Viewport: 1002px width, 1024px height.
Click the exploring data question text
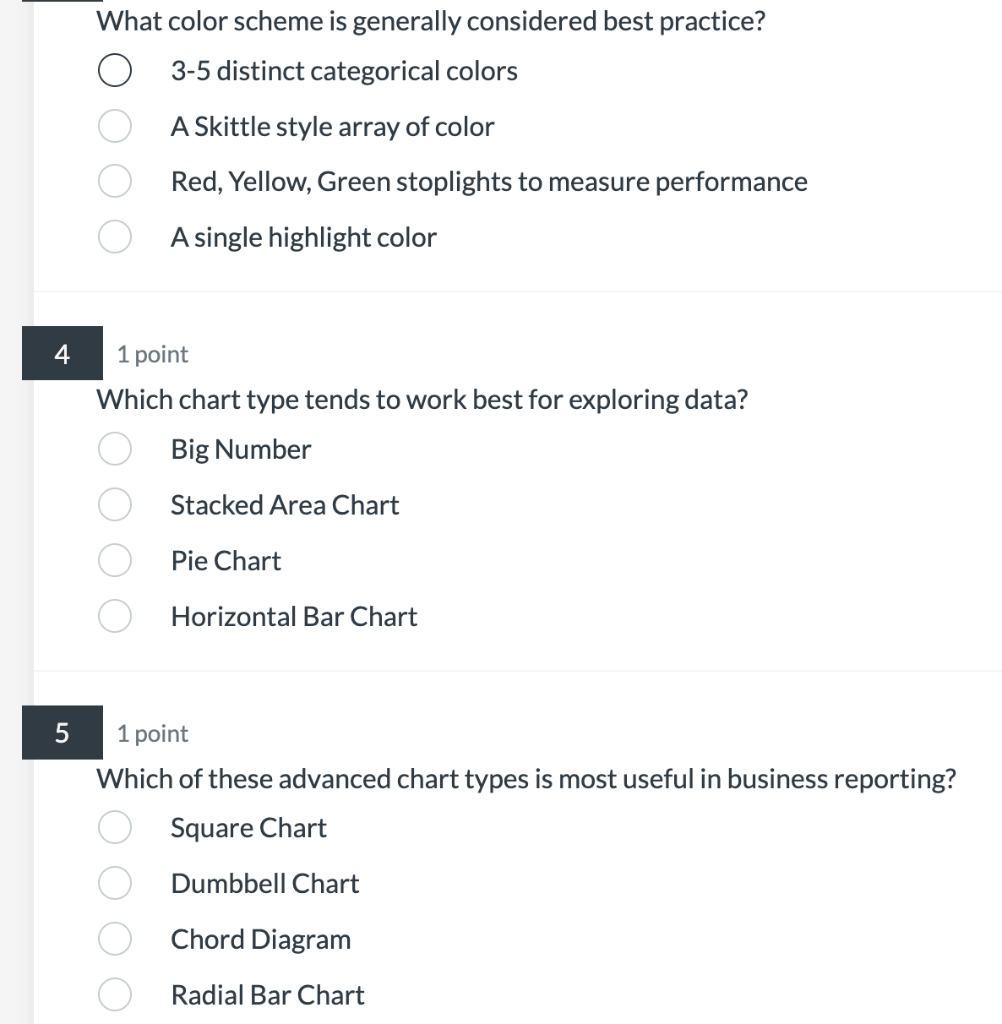(420, 400)
